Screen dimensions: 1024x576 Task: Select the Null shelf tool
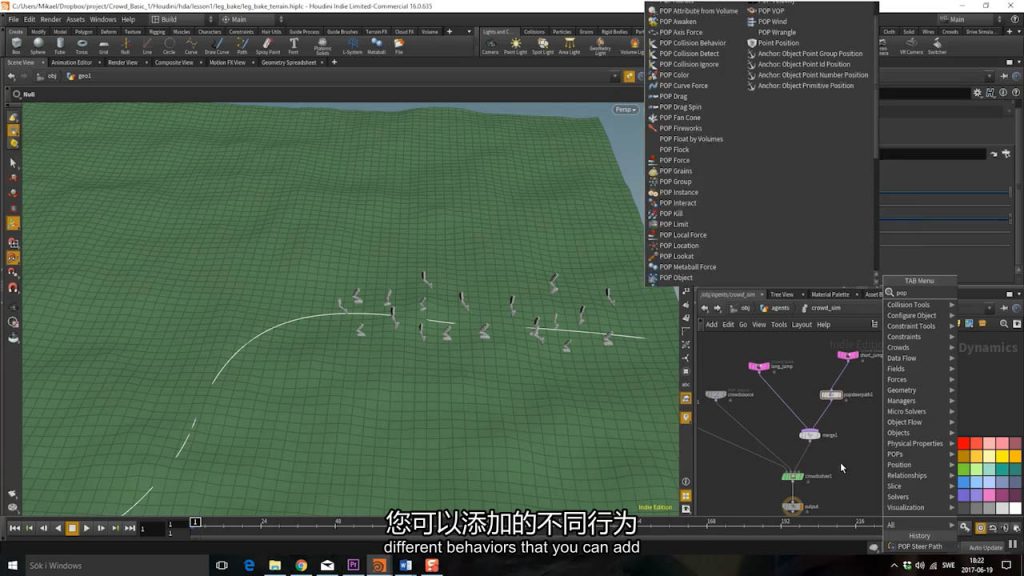pos(125,45)
